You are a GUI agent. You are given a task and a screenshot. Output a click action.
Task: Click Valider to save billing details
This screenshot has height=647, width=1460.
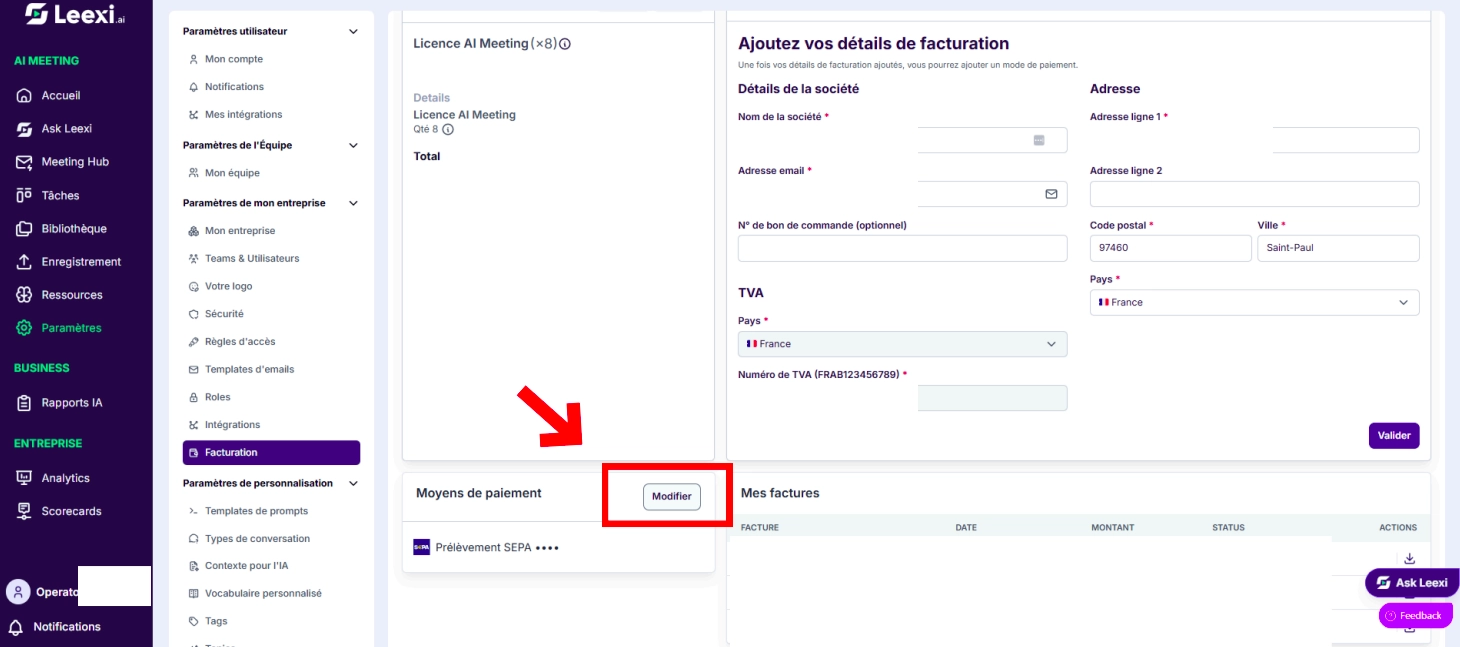(x=1394, y=435)
